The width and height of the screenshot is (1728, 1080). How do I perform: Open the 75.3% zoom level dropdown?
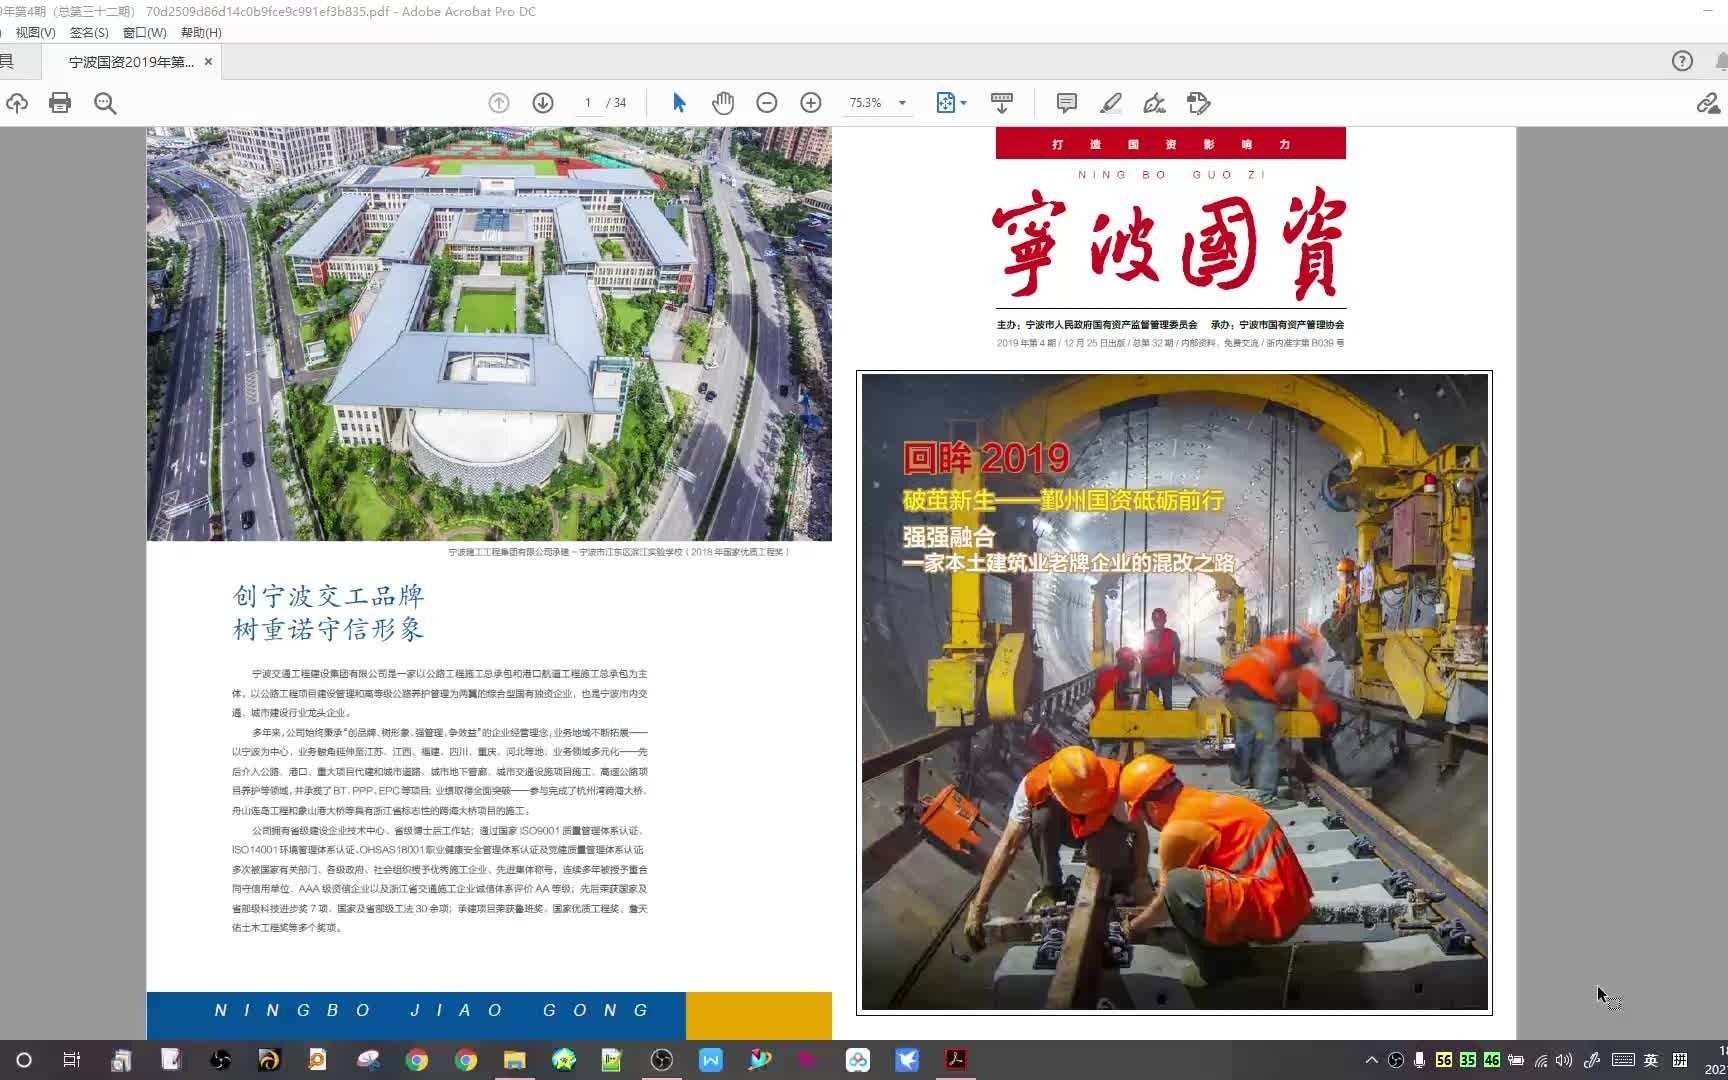pyautogui.click(x=902, y=103)
